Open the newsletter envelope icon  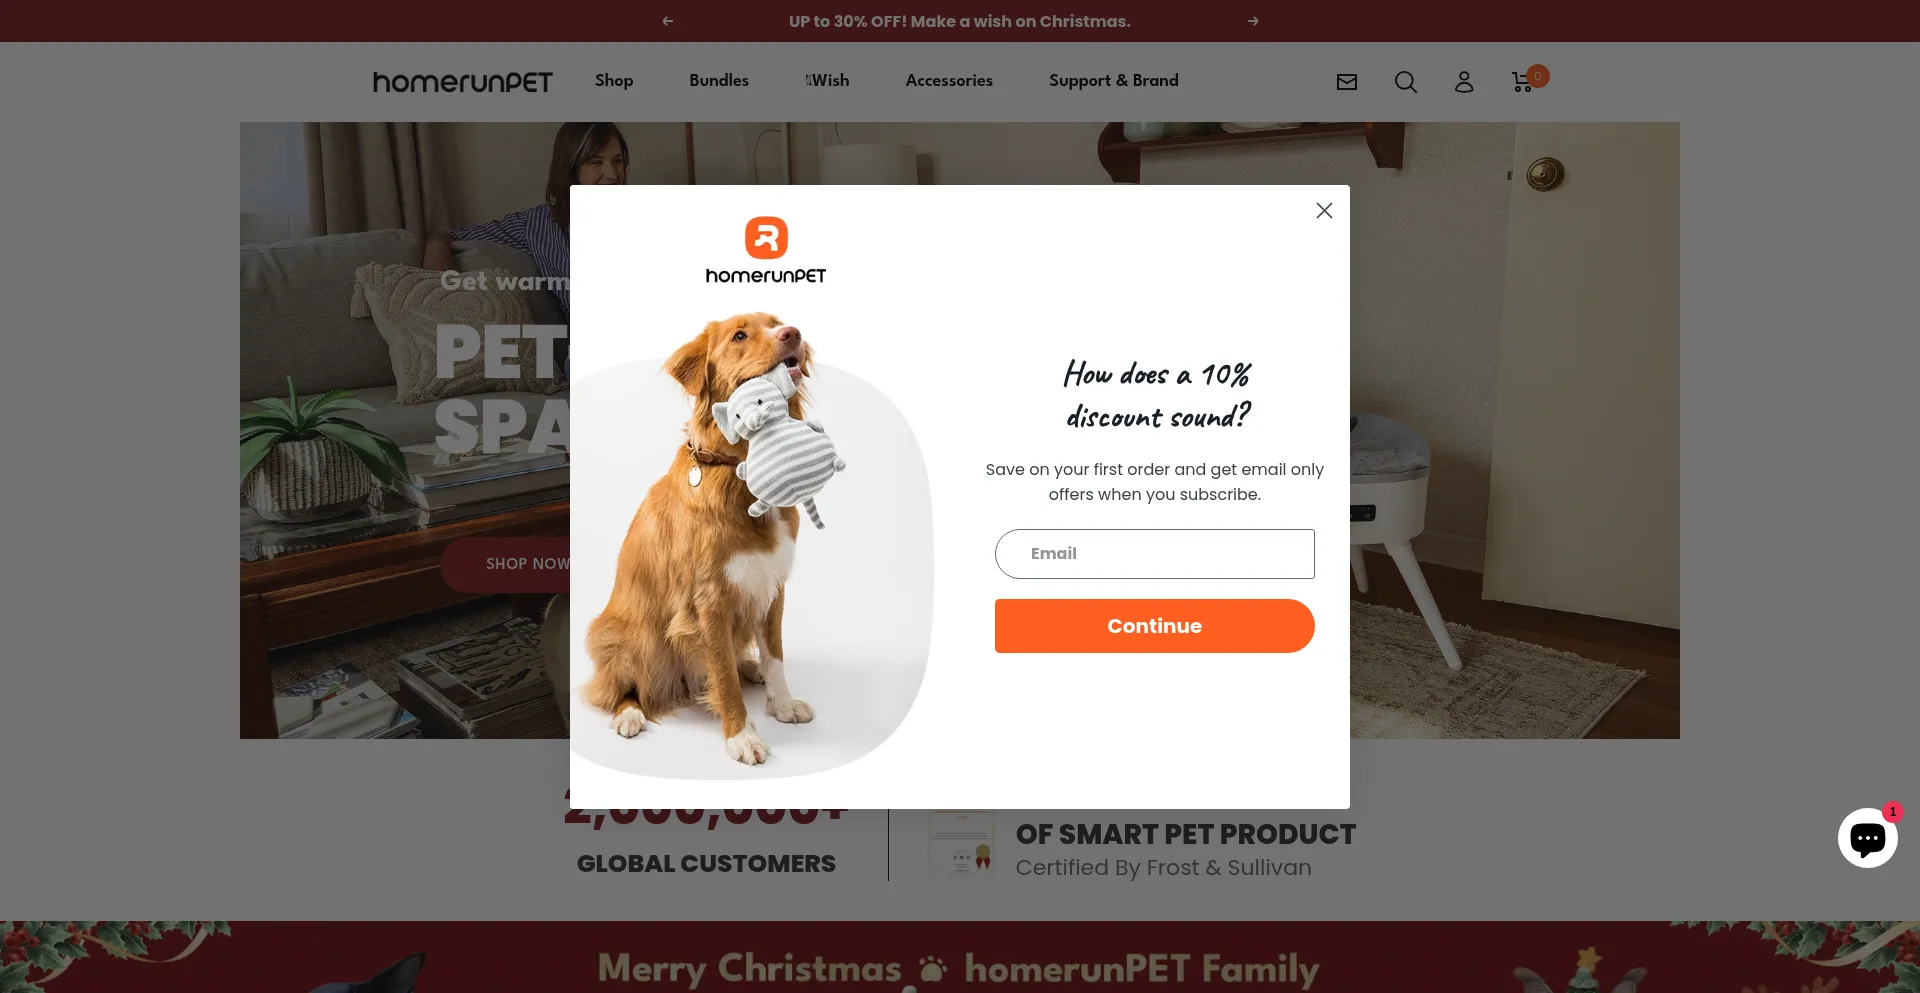coord(1347,82)
